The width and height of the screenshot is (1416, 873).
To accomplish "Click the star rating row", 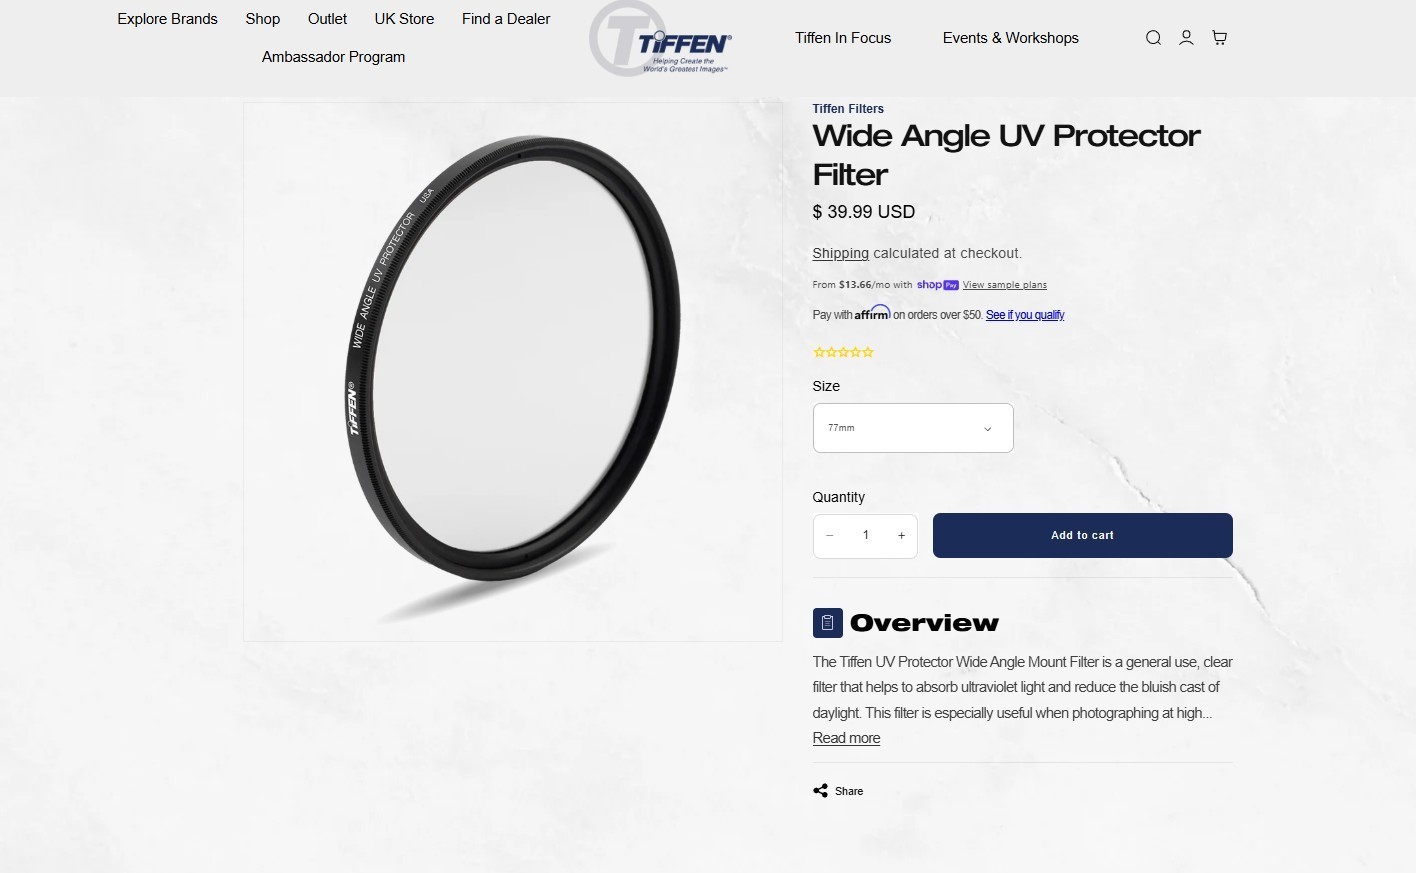I will tap(843, 352).
